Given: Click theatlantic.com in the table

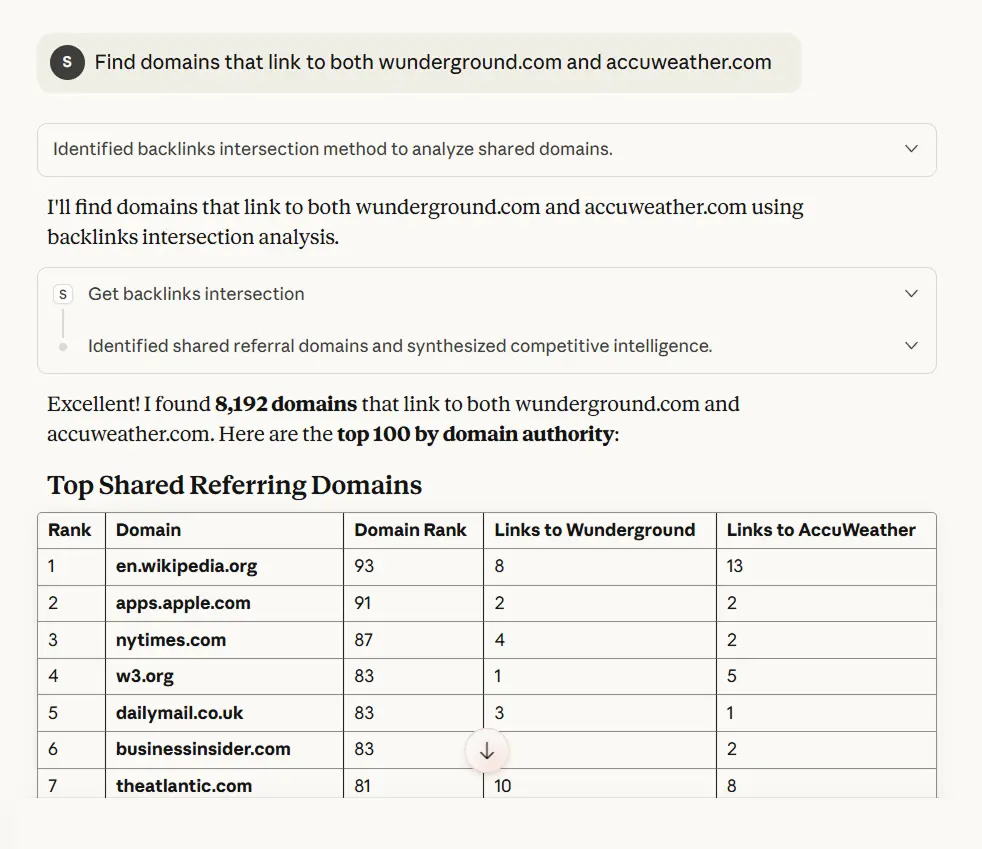Looking at the screenshot, I should 184,786.
